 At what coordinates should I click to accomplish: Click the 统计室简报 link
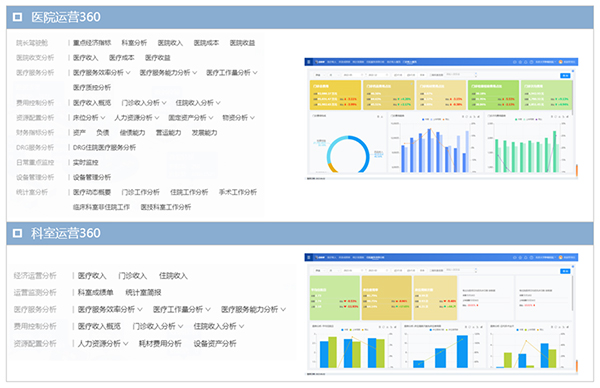[143, 292]
